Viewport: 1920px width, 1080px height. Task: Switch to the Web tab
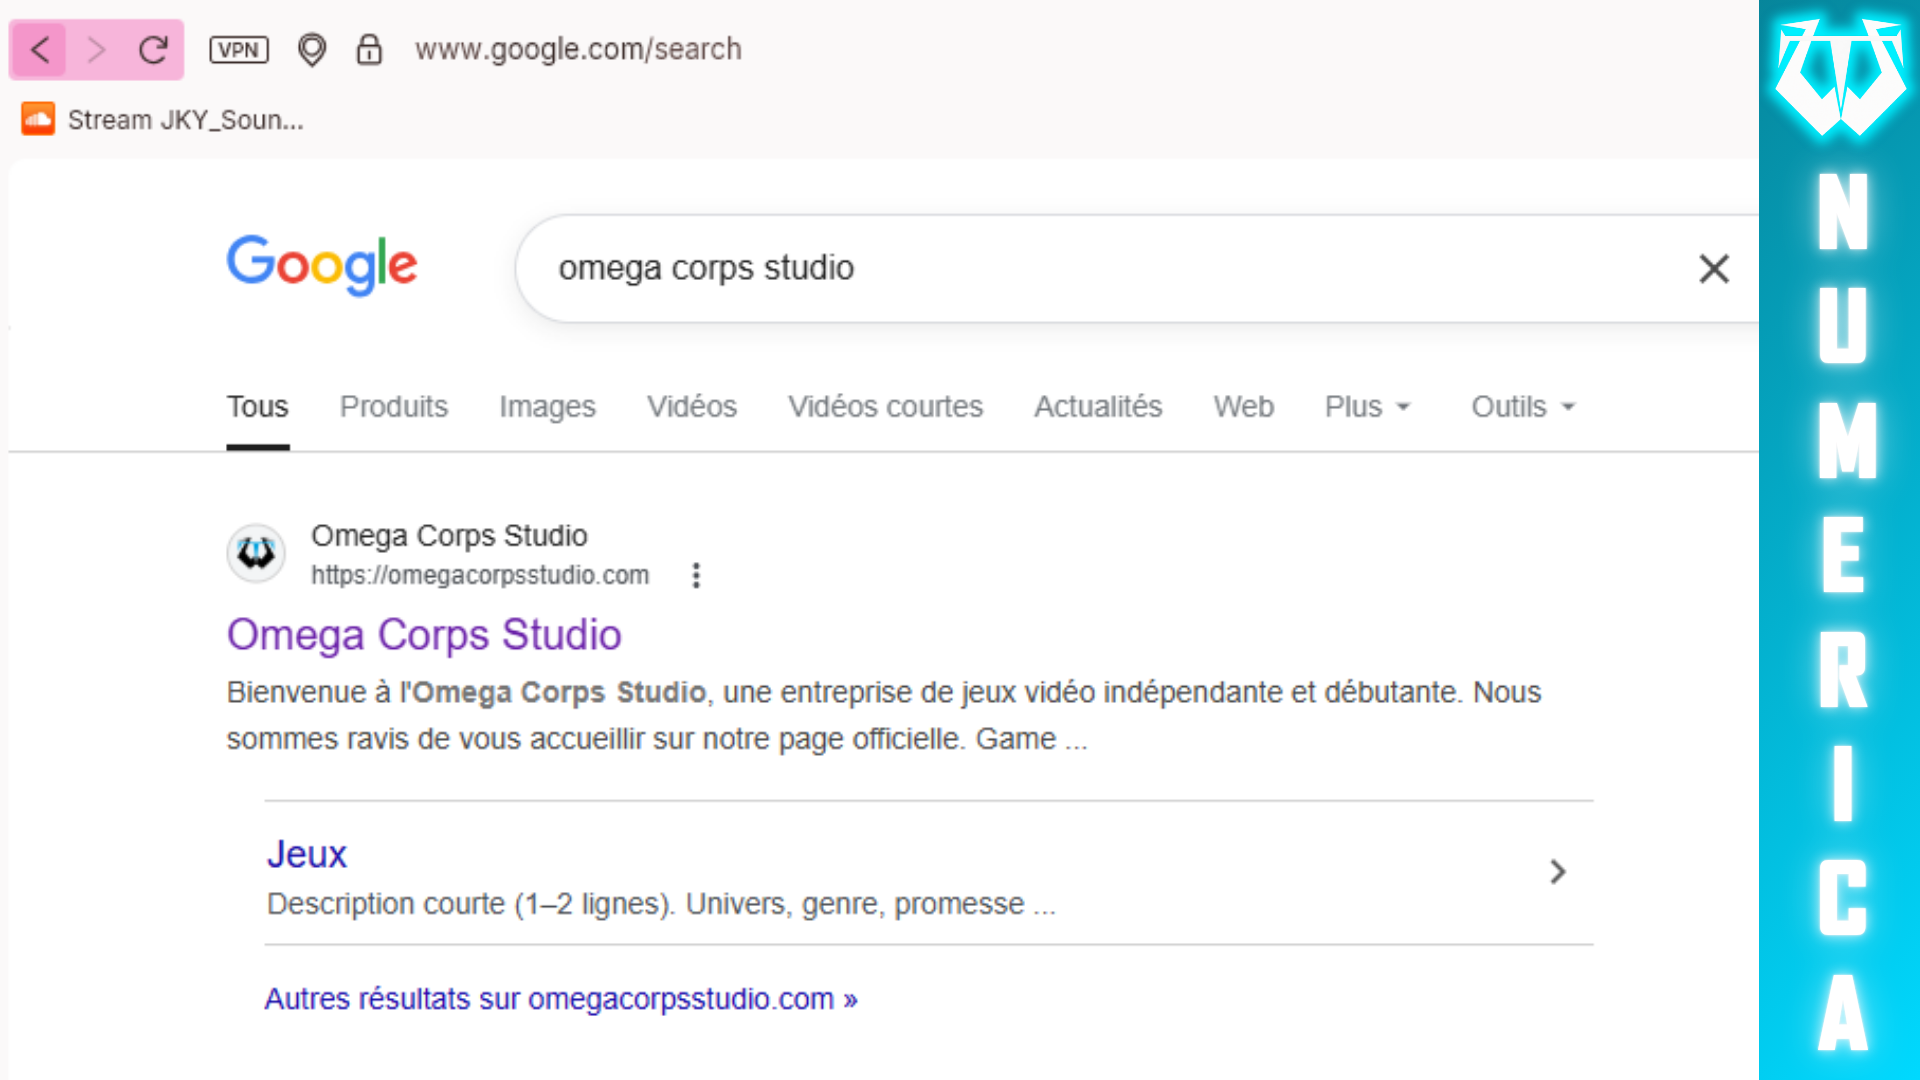1244,407
